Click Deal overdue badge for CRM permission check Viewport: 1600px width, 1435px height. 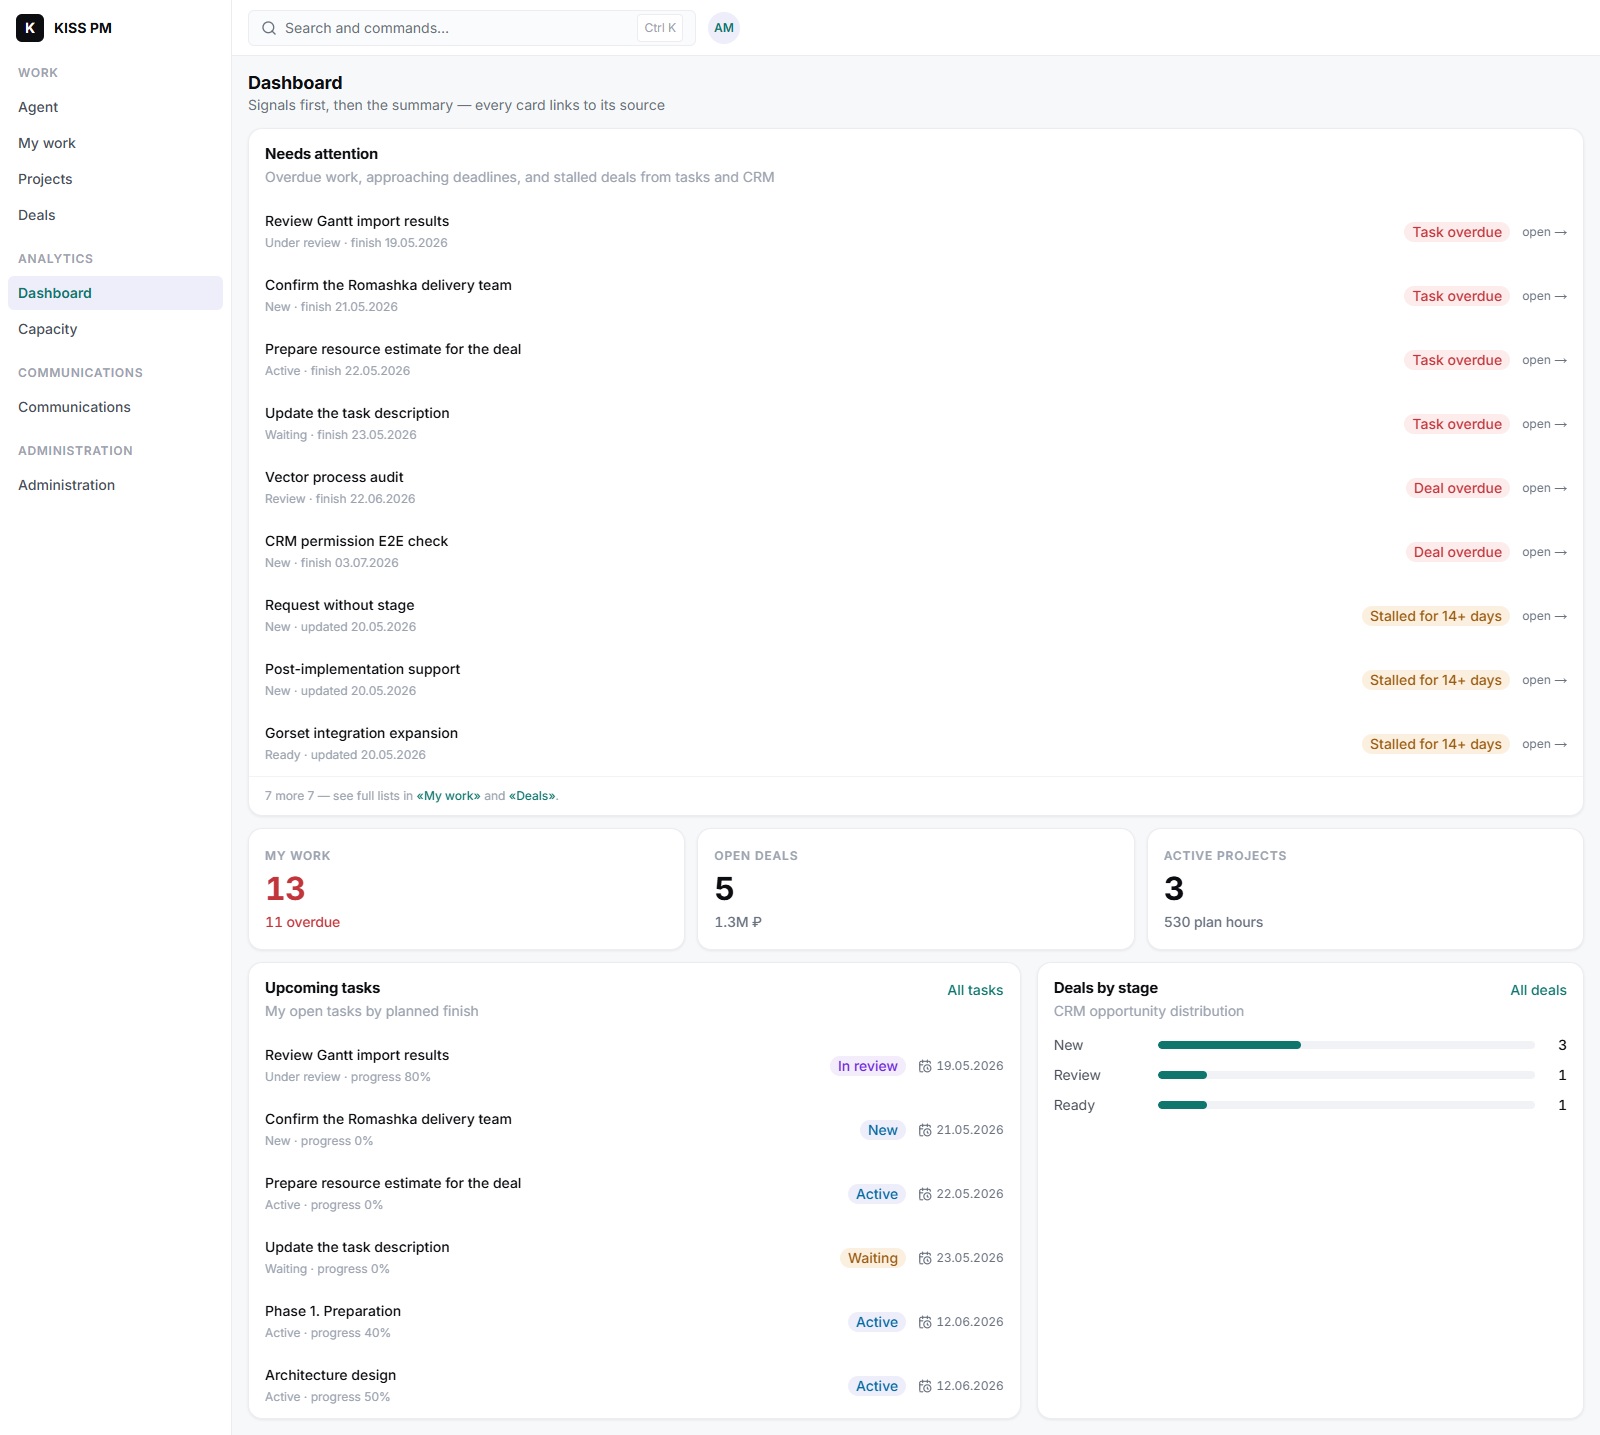click(1457, 552)
